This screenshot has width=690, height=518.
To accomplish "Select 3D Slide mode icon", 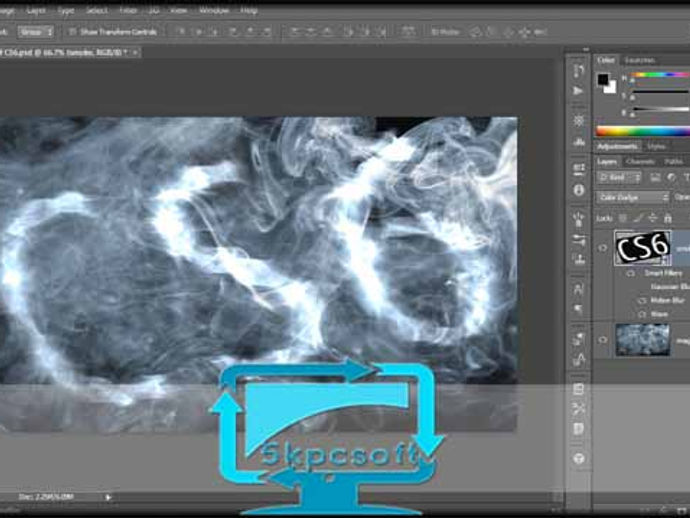I will click(525, 32).
